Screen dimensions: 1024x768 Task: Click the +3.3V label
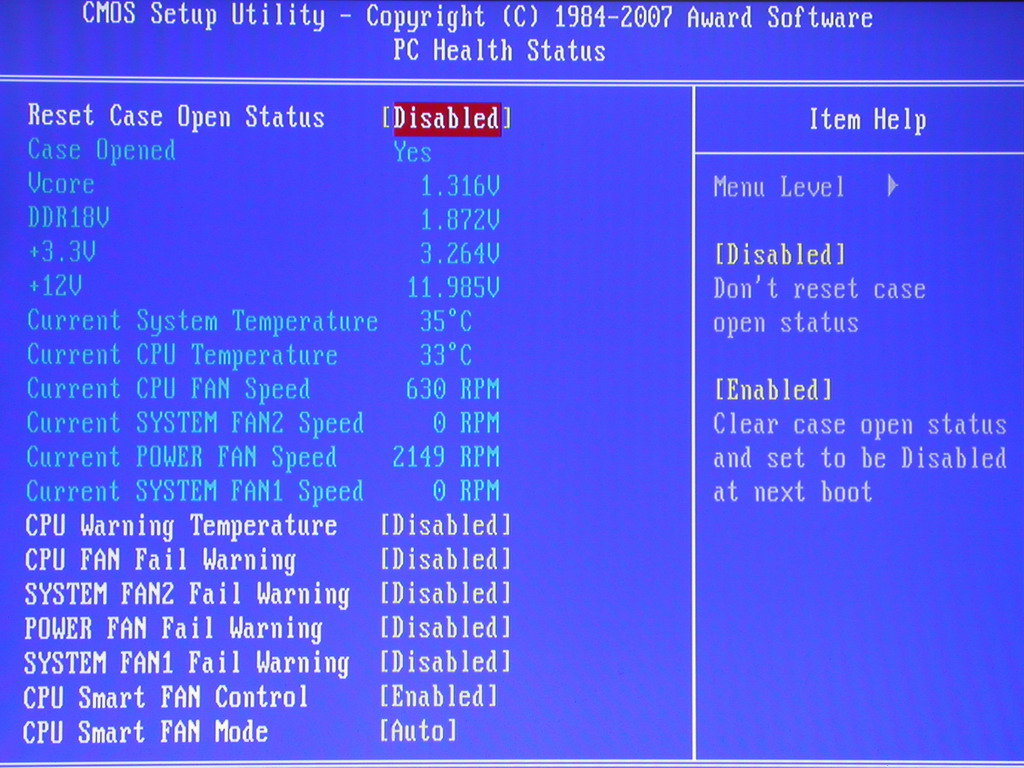click(61, 252)
